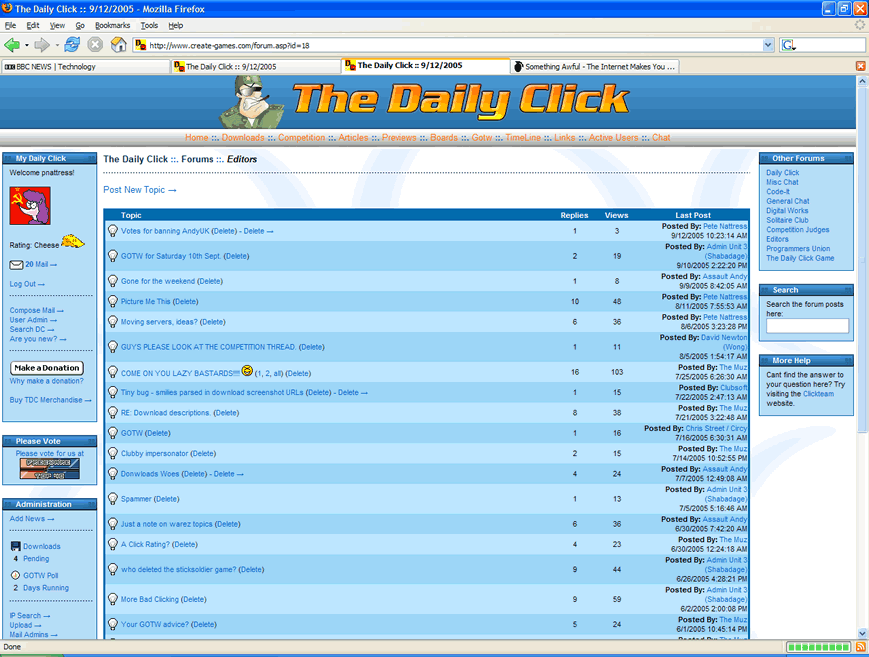Click the user avatar image

coord(30,206)
